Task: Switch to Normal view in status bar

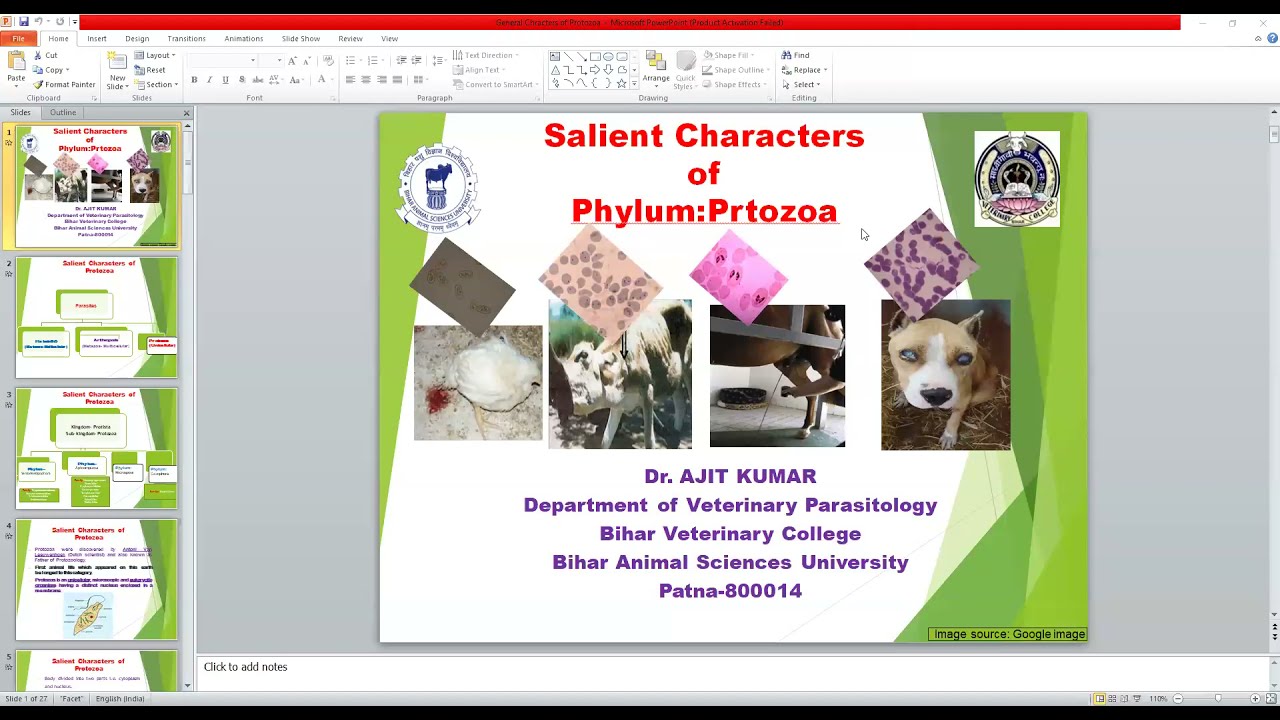Action: pyautogui.click(x=1099, y=698)
